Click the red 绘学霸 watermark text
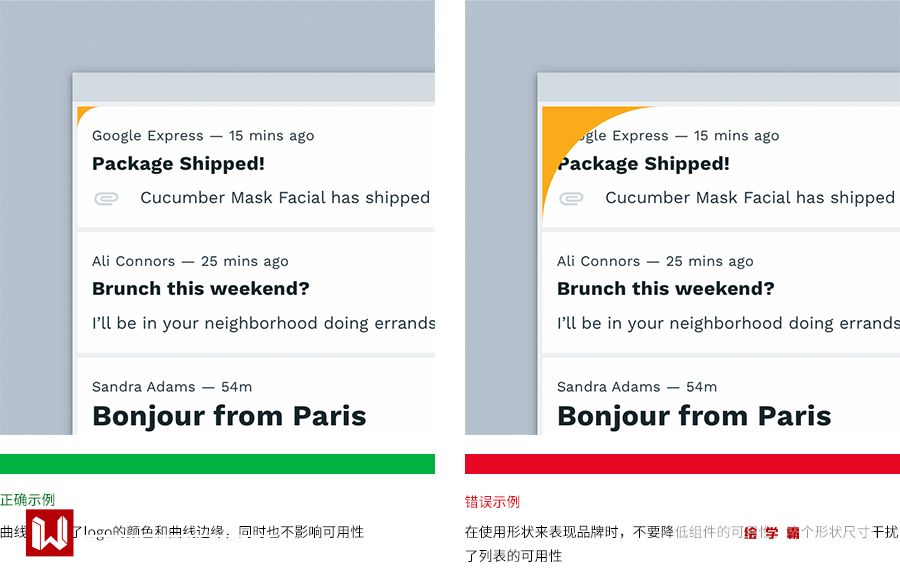The height and width of the screenshot is (575, 900). pos(771,533)
